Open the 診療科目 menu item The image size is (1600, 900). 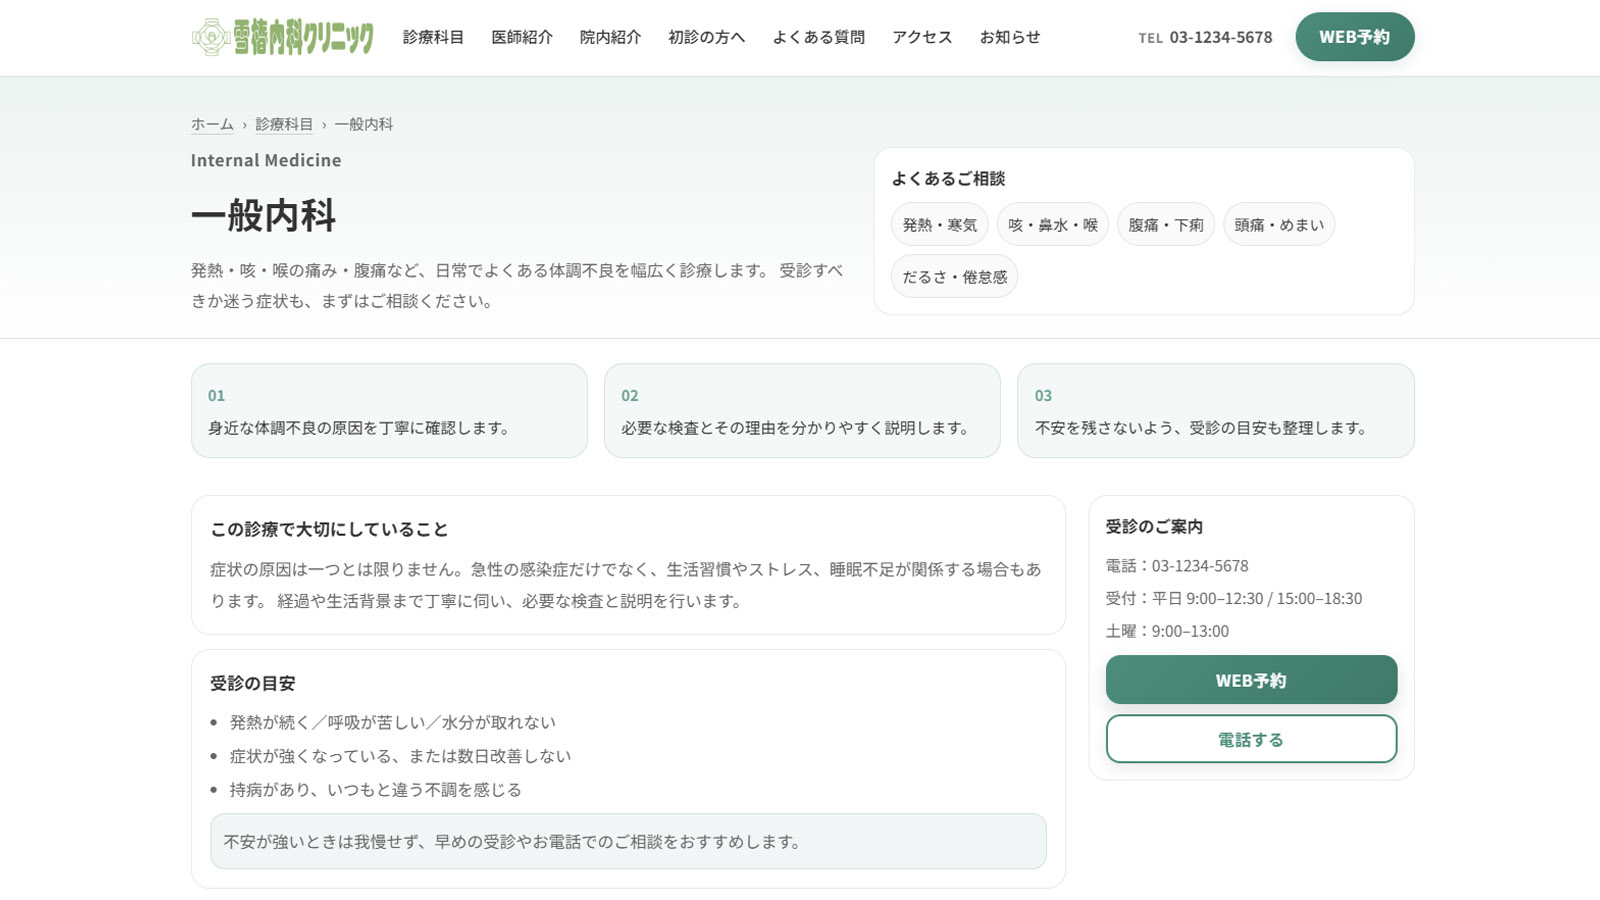[x=433, y=37]
